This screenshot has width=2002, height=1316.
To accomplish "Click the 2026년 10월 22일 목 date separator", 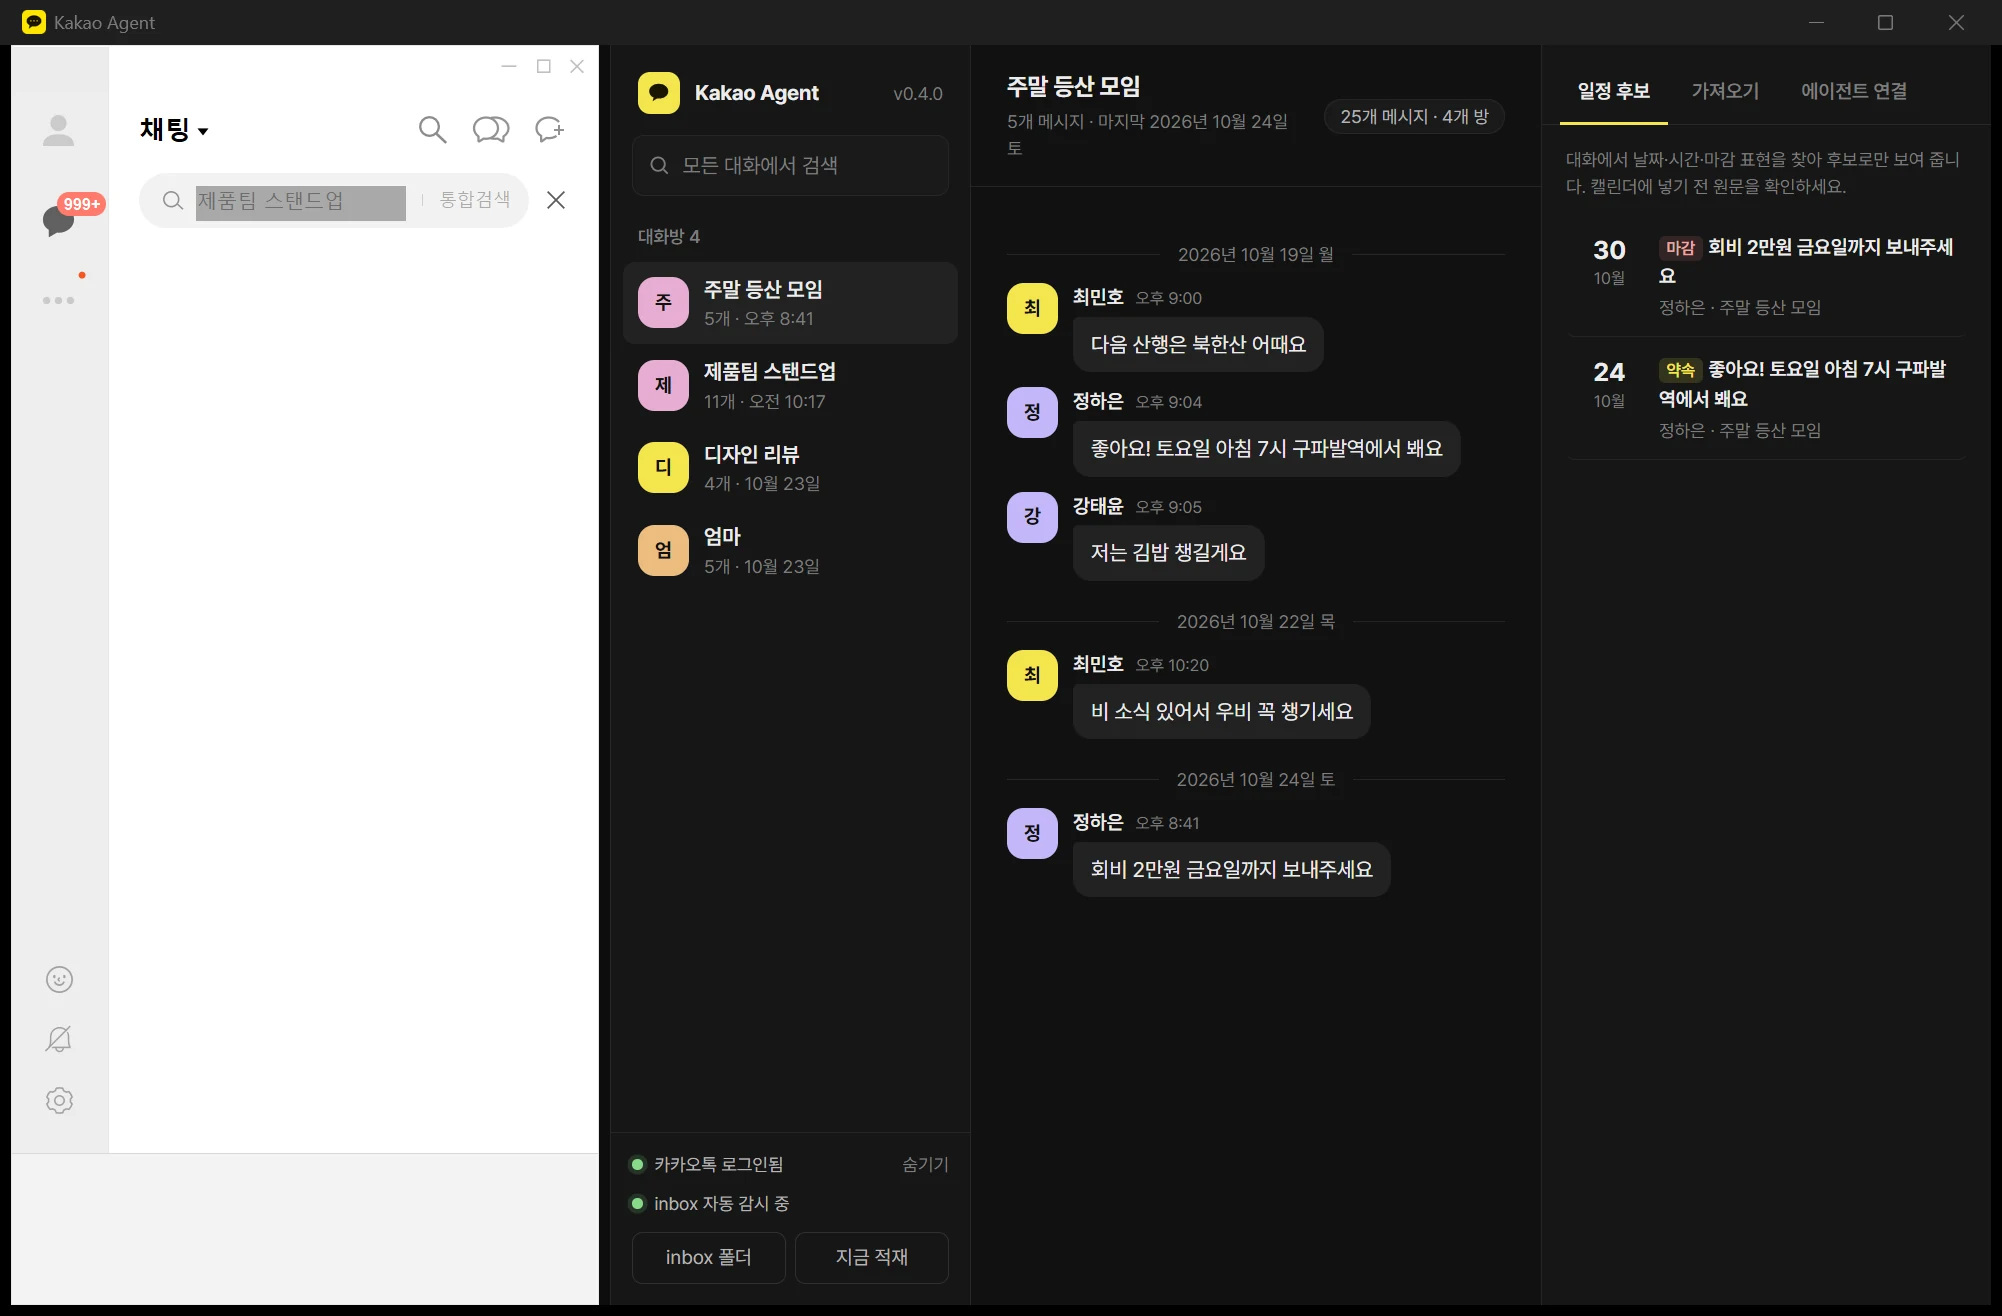I will pyautogui.click(x=1255, y=621).
